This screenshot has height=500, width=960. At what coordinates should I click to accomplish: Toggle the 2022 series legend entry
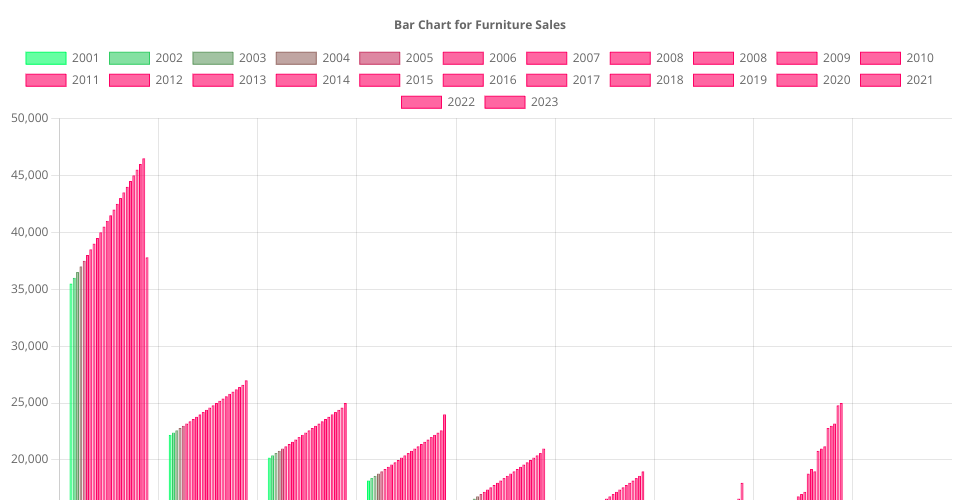441,102
